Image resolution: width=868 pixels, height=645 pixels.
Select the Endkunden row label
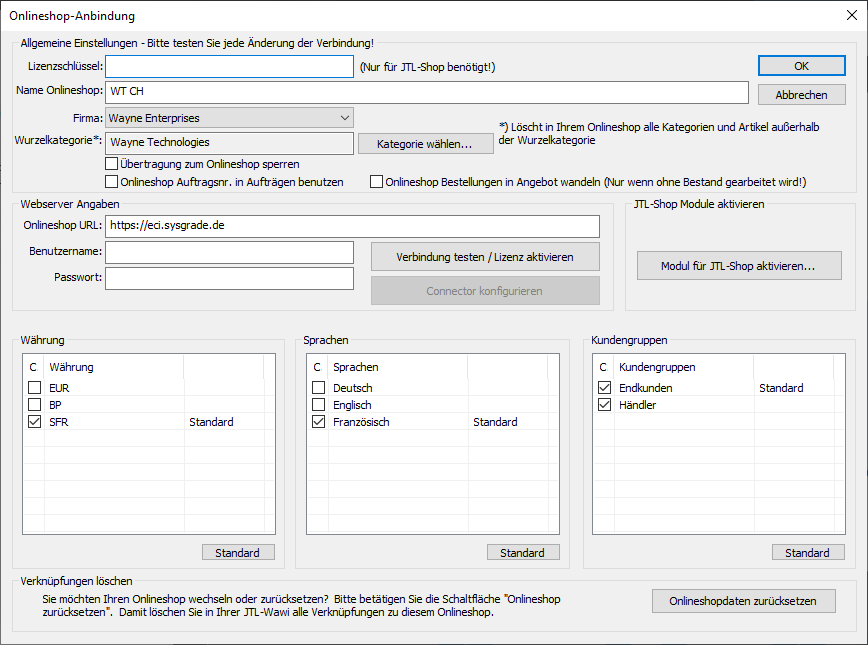[x=645, y=388]
